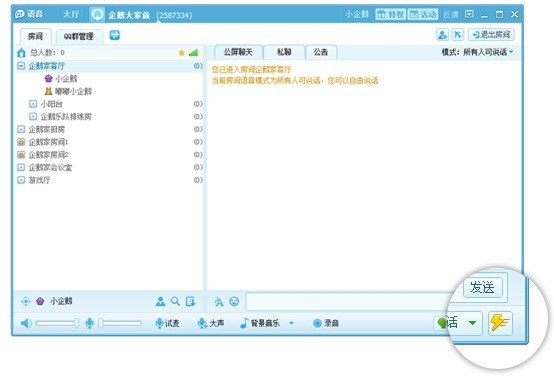Open the 模式 speaking mode dropdown

point(477,52)
